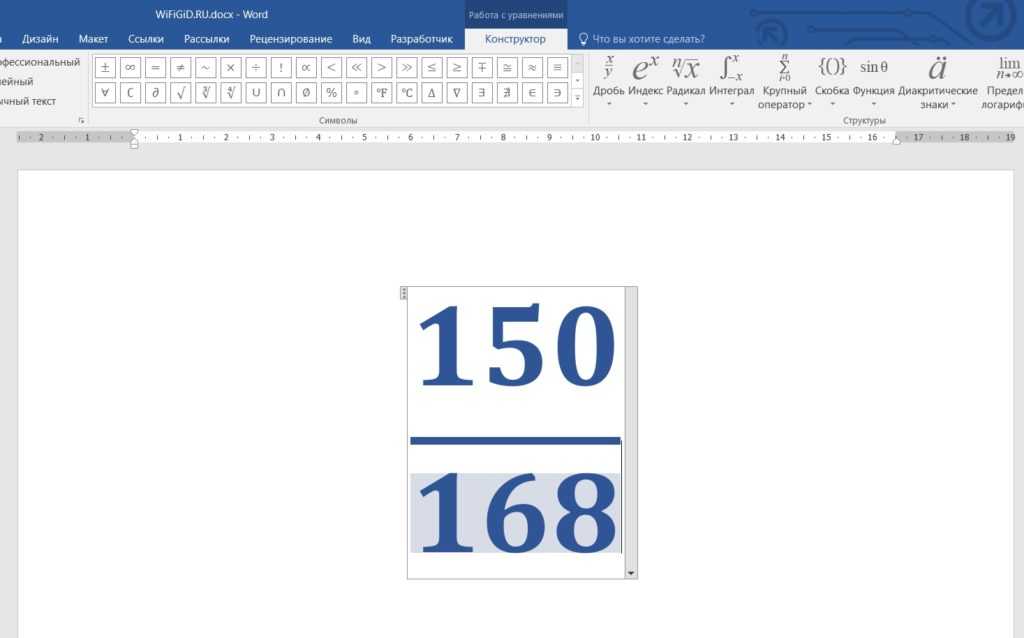The width and height of the screenshot is (1024, 638).
Task: Switch to the Дизайн tab
Action: pos(40,39)
